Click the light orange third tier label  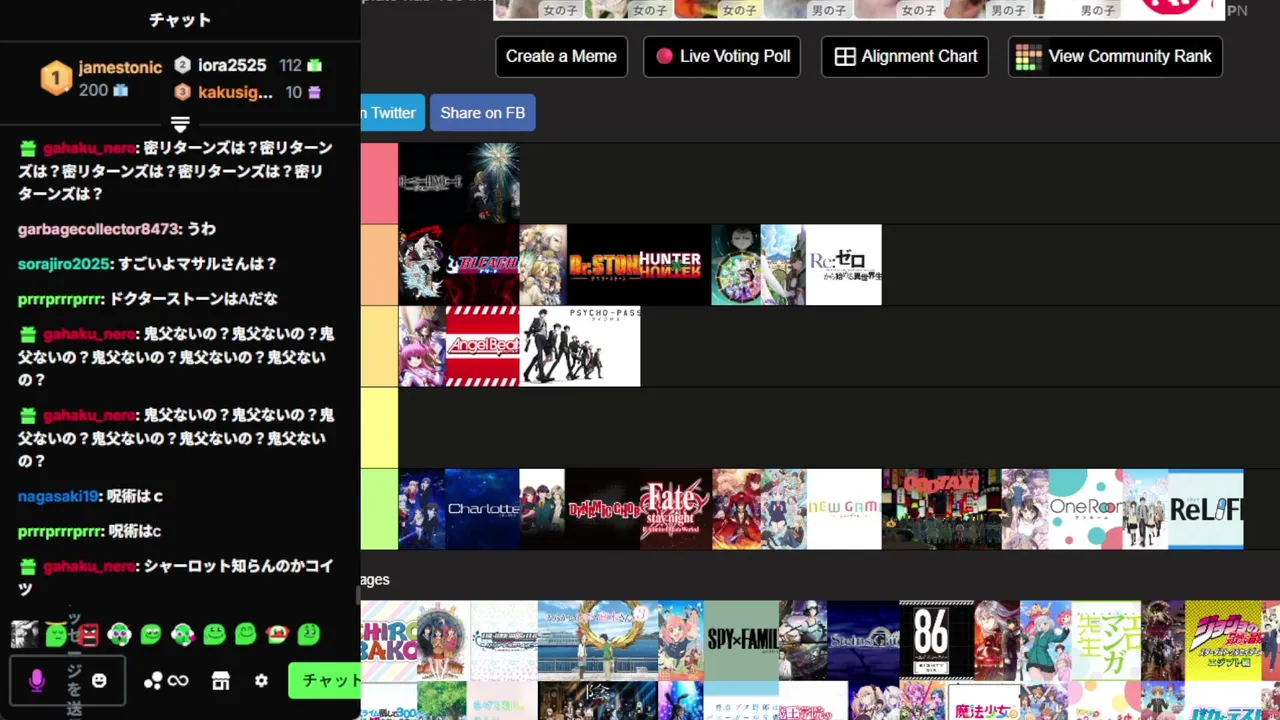(379, 346)
